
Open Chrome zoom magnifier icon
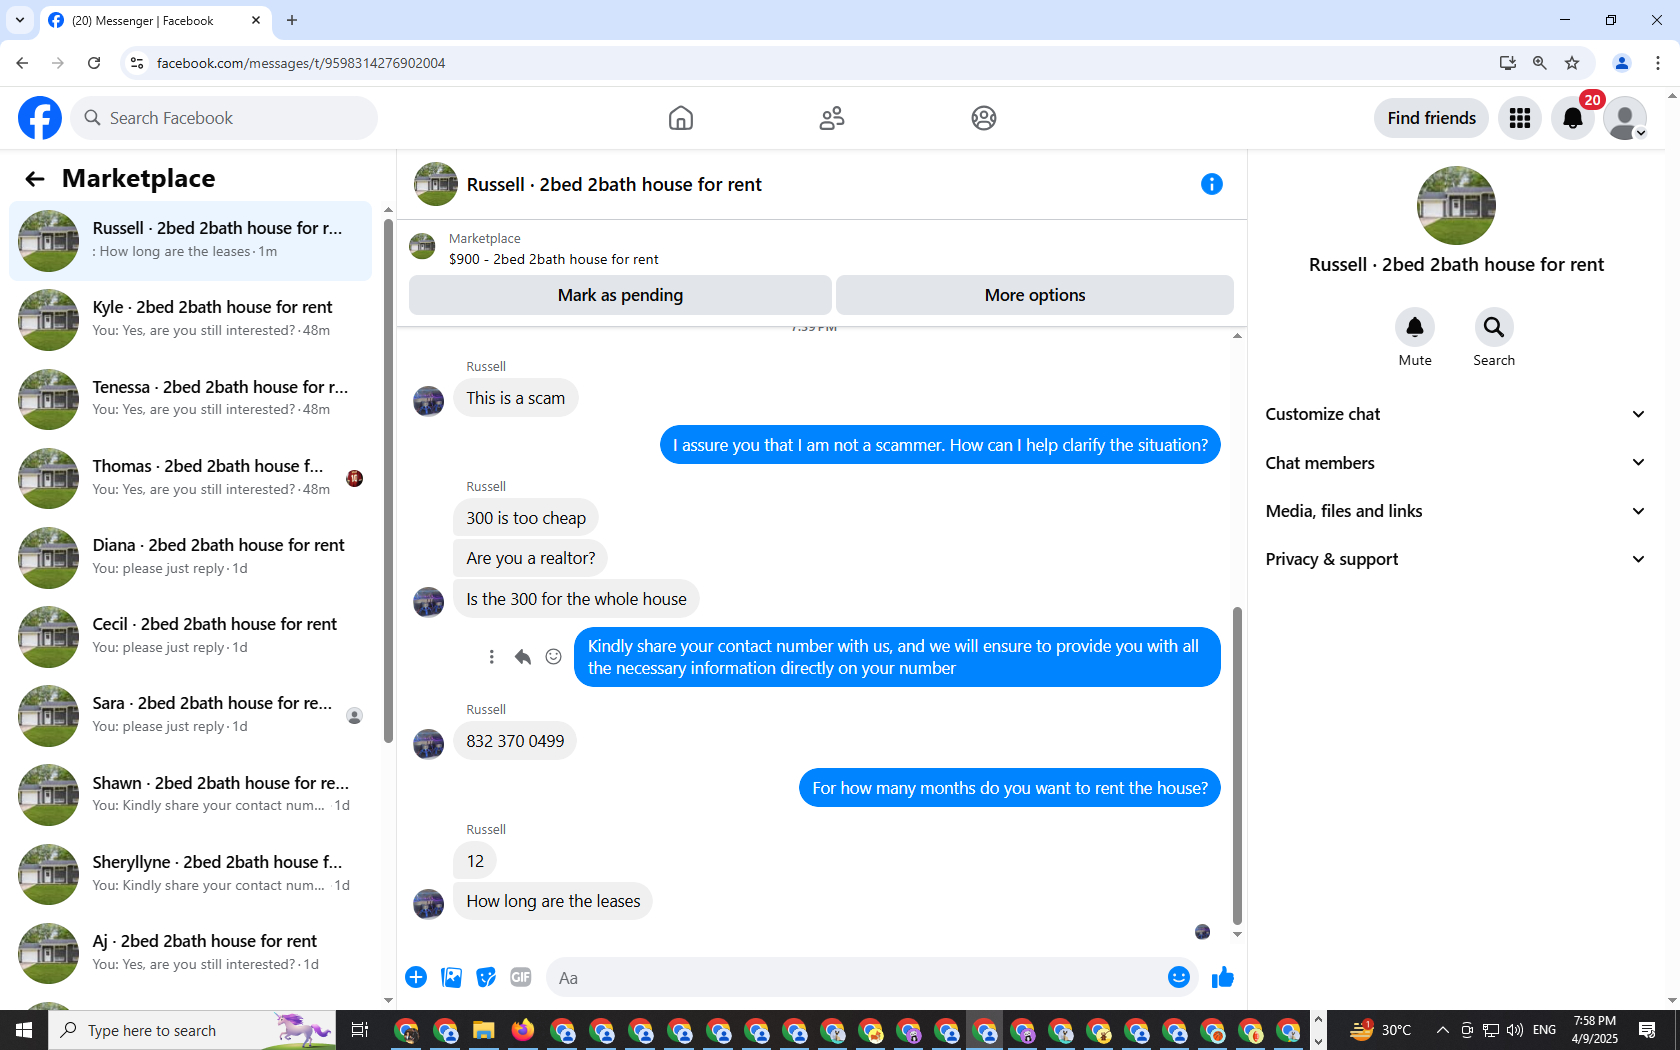[x=1540, y=63]
